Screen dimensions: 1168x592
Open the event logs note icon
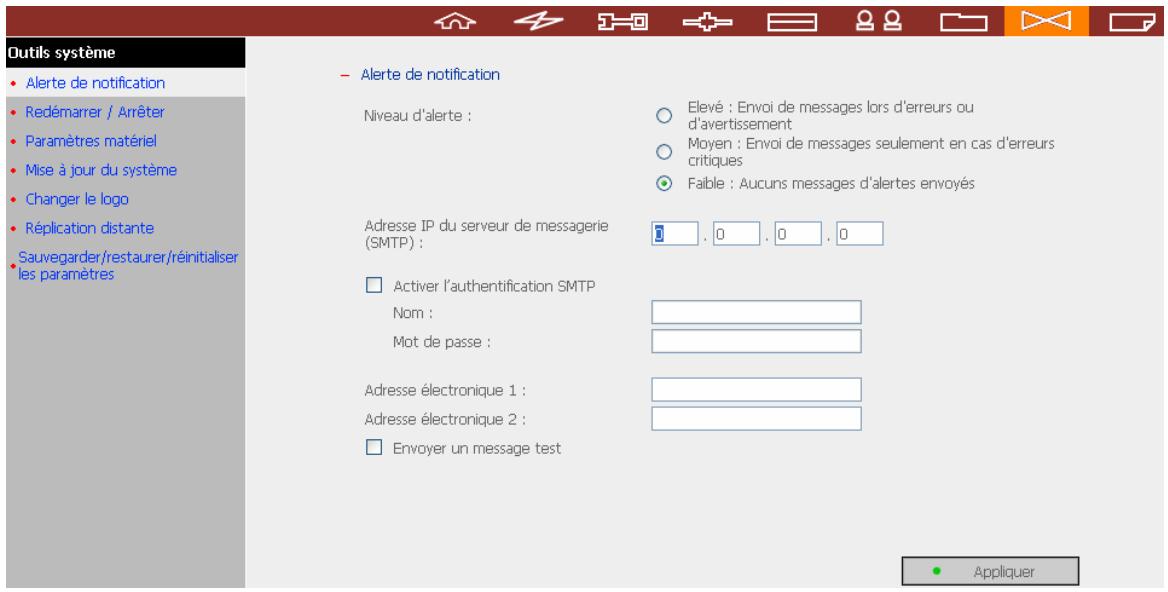click(x=1132, y=23)
